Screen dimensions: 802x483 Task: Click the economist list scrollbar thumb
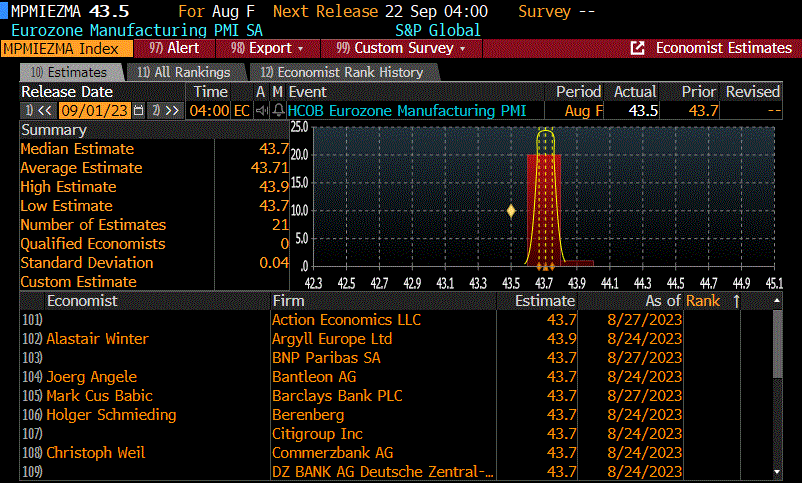777,344
